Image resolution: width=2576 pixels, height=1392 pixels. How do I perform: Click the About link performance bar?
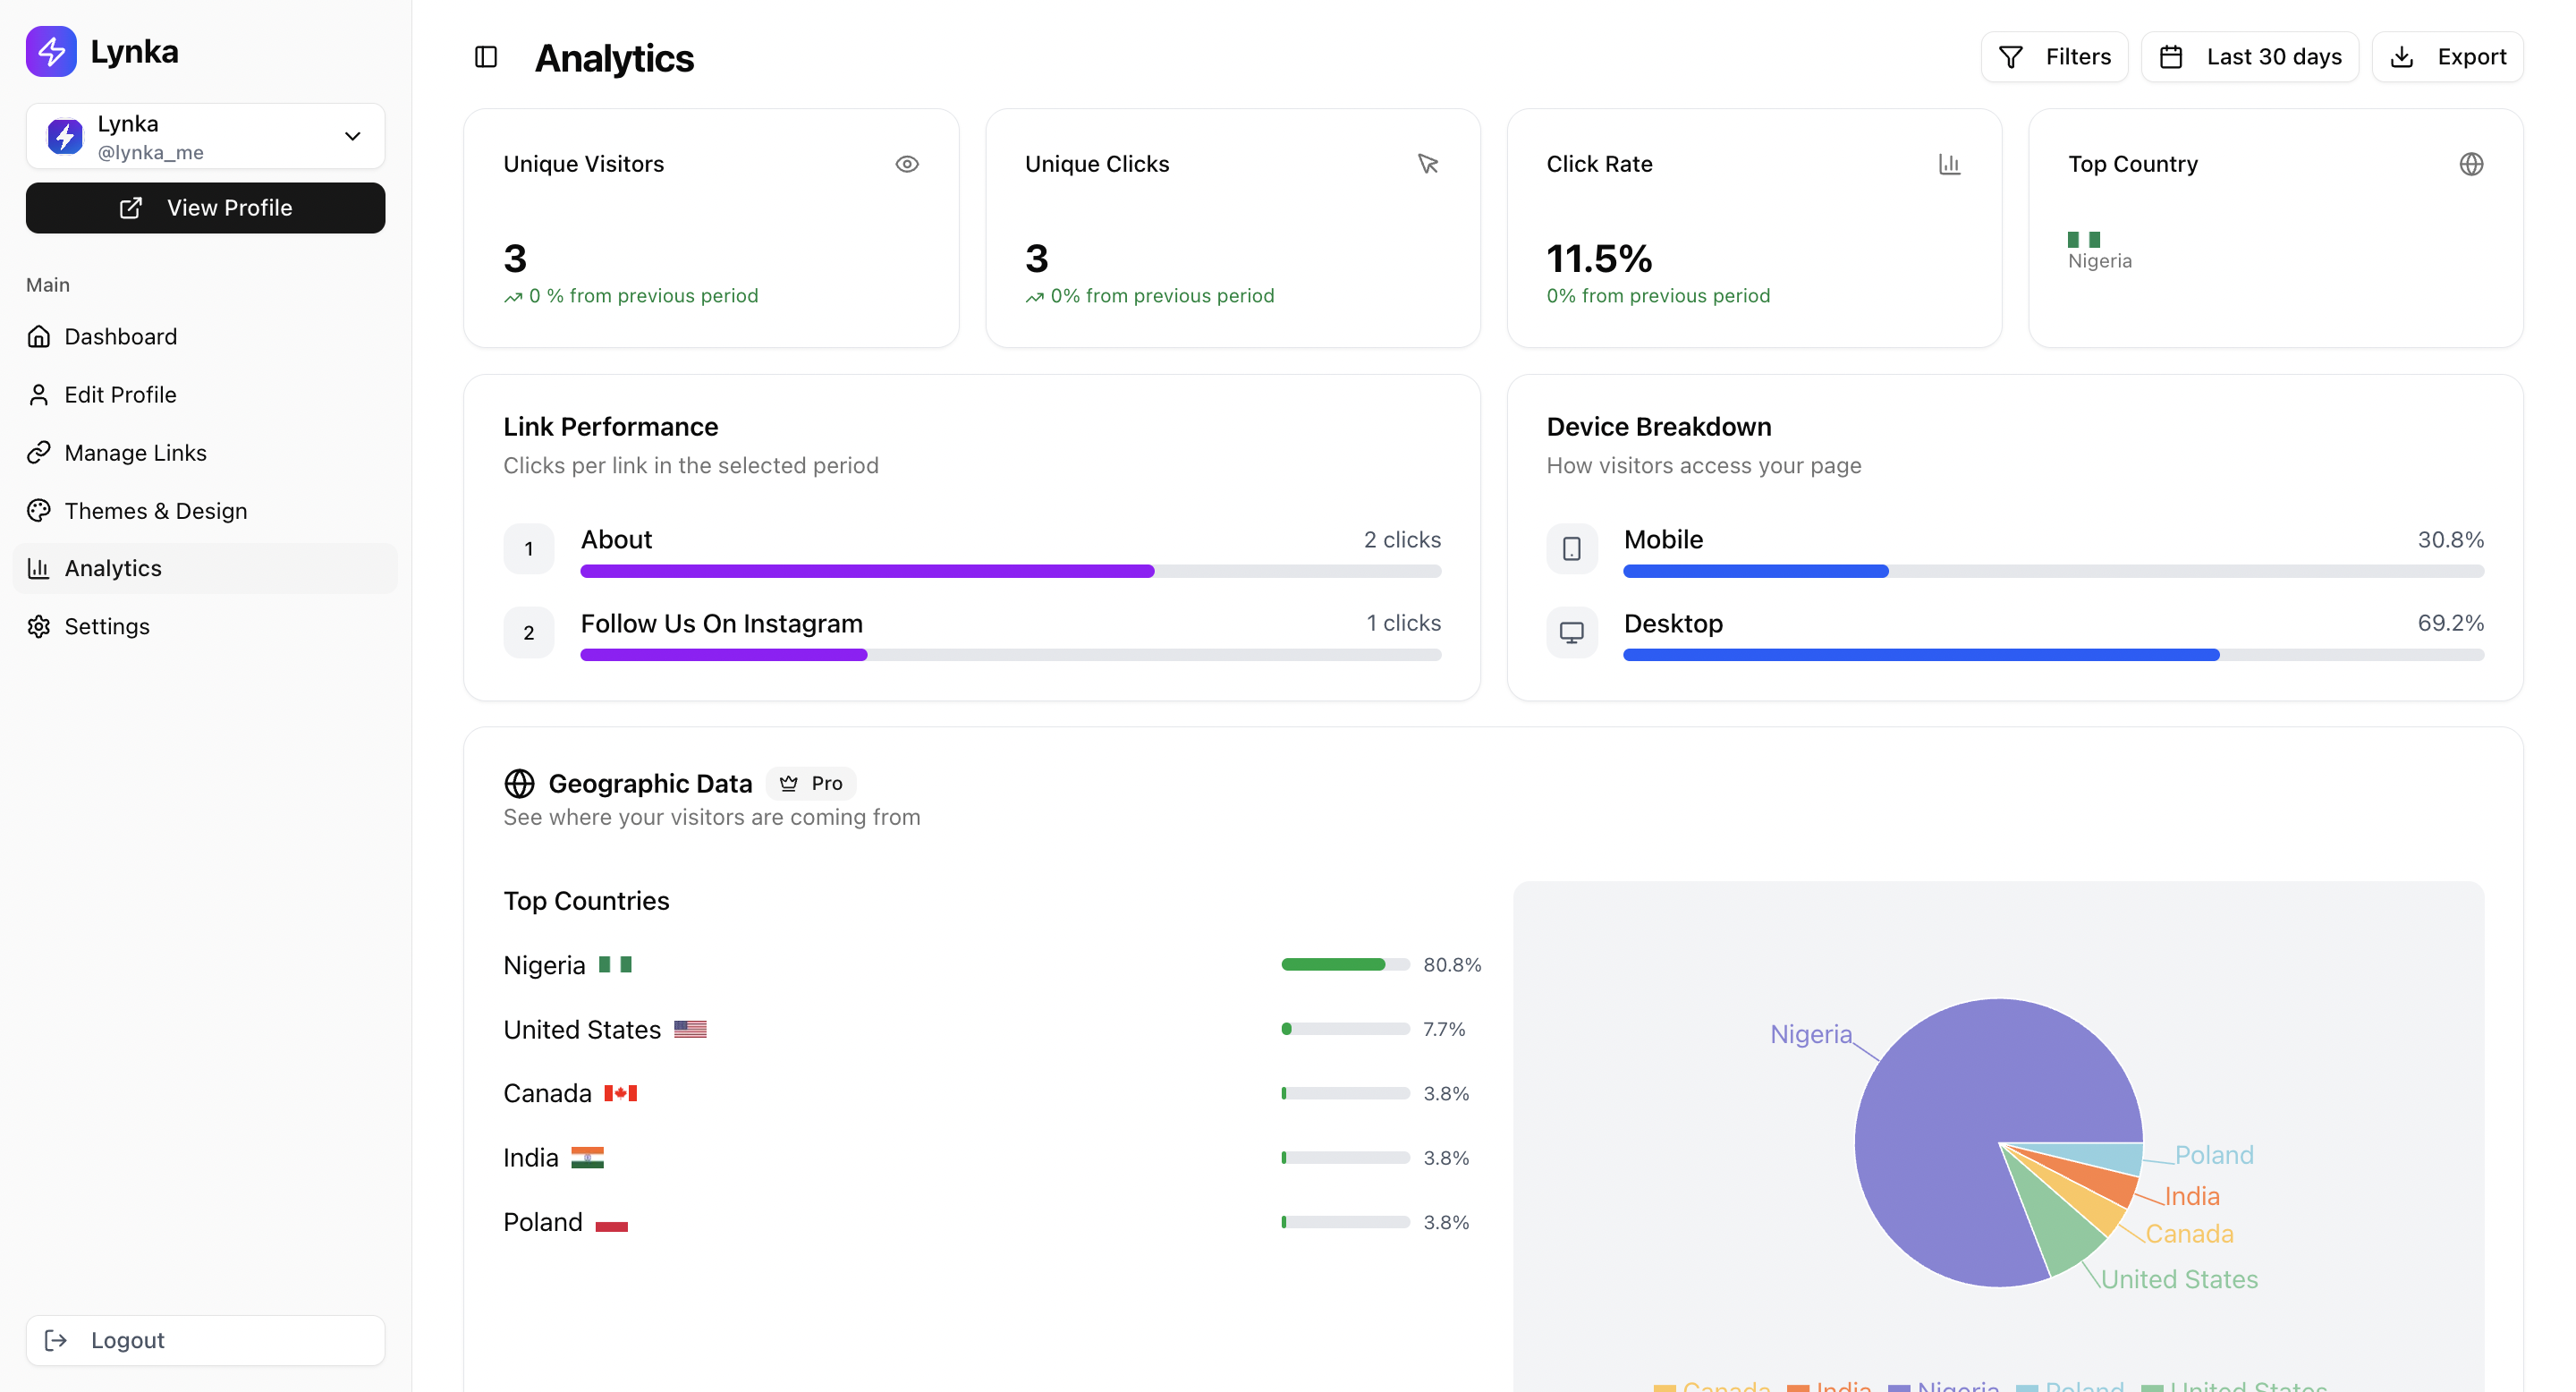pos(1010,572)
